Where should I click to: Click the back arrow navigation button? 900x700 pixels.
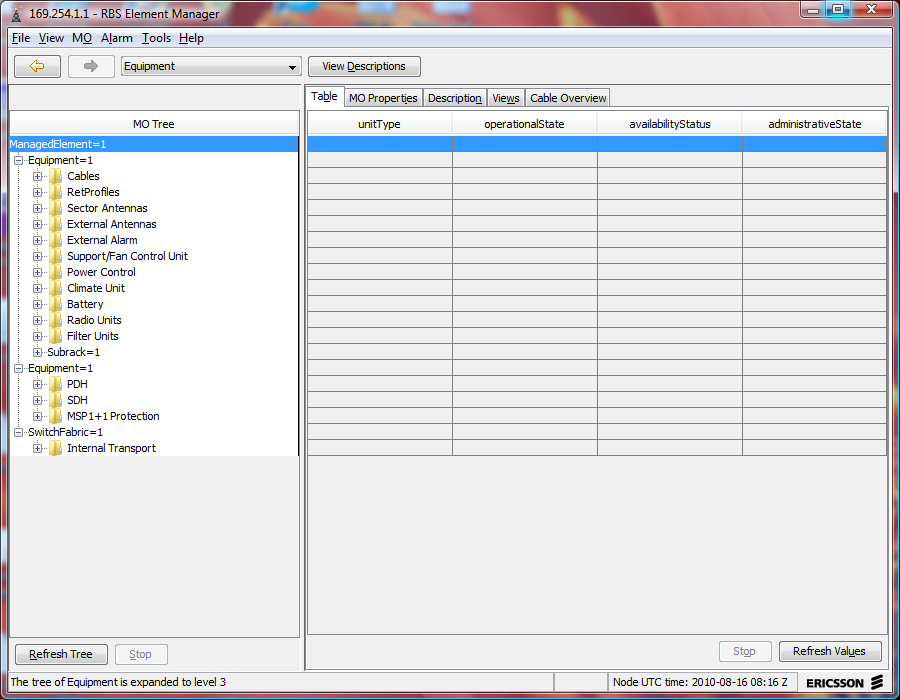tap(37, 66)
